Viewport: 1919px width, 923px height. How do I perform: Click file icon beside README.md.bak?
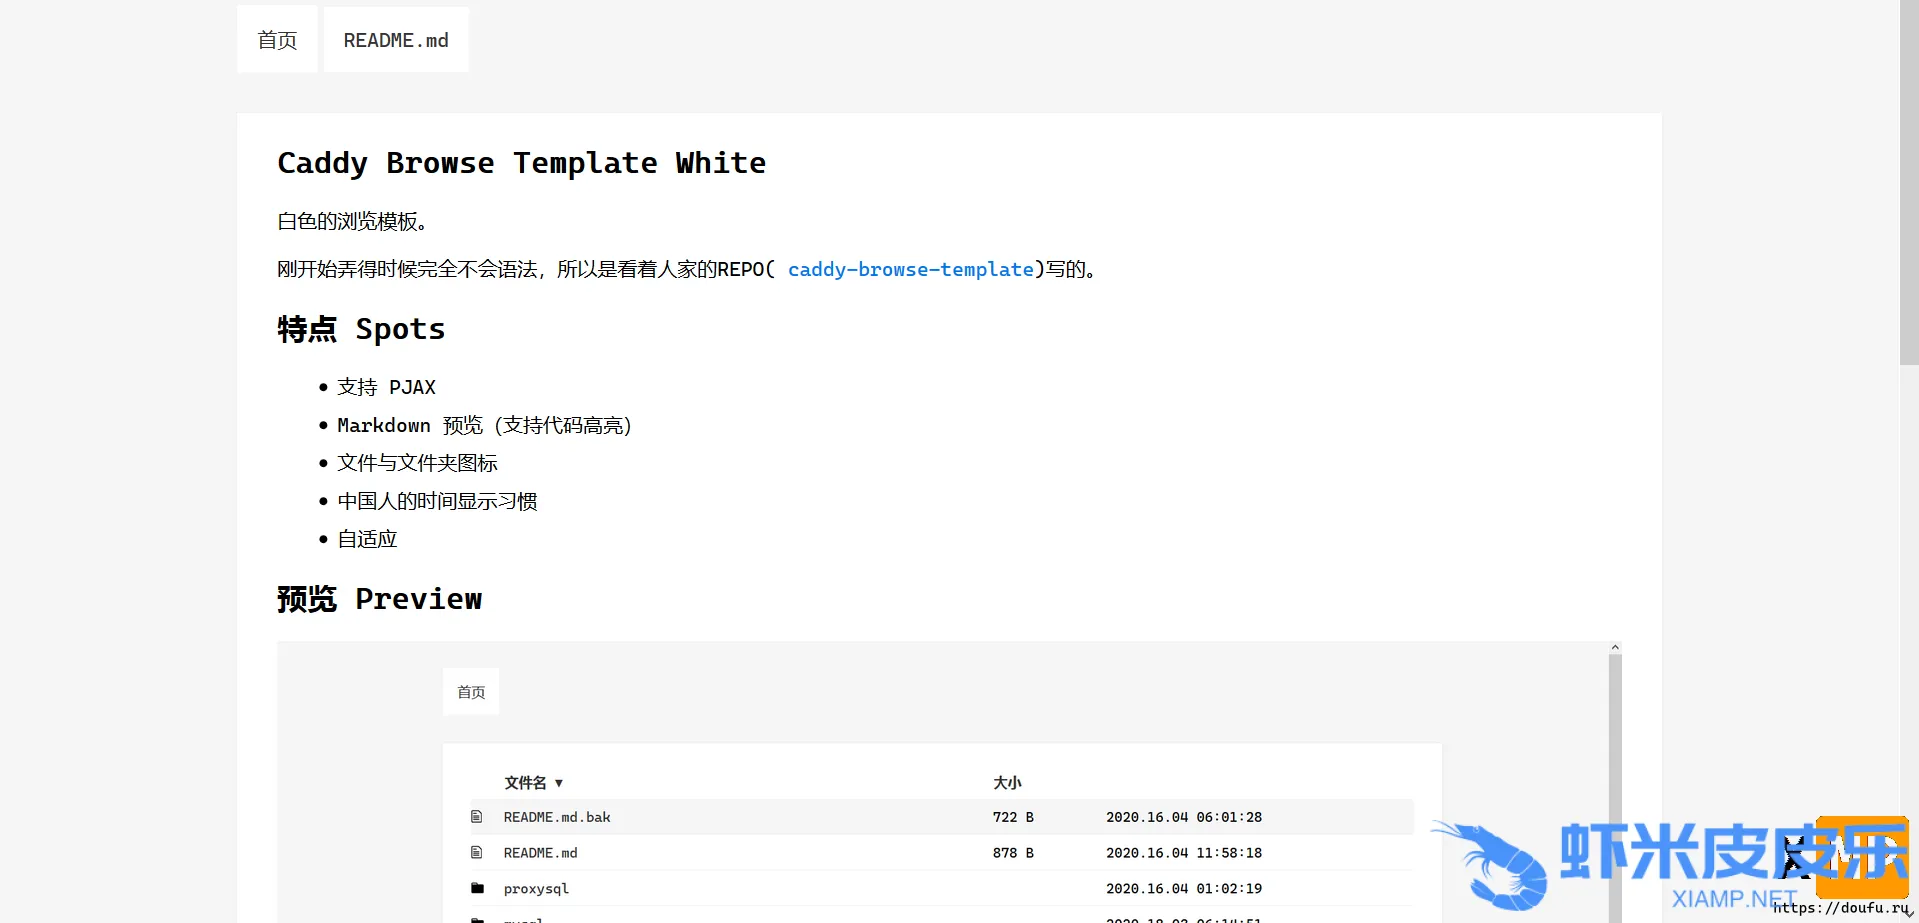477,817
